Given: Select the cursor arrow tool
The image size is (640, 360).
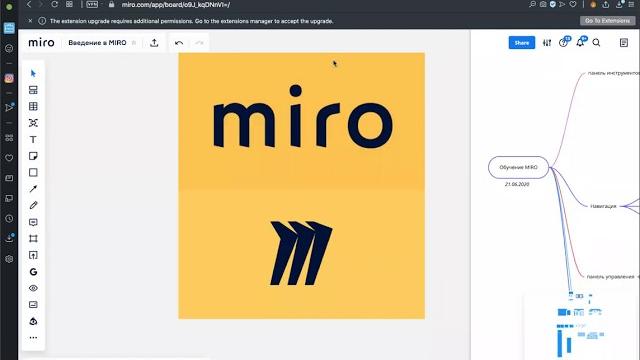Looking at the screenshot, I should click(33, 73).
